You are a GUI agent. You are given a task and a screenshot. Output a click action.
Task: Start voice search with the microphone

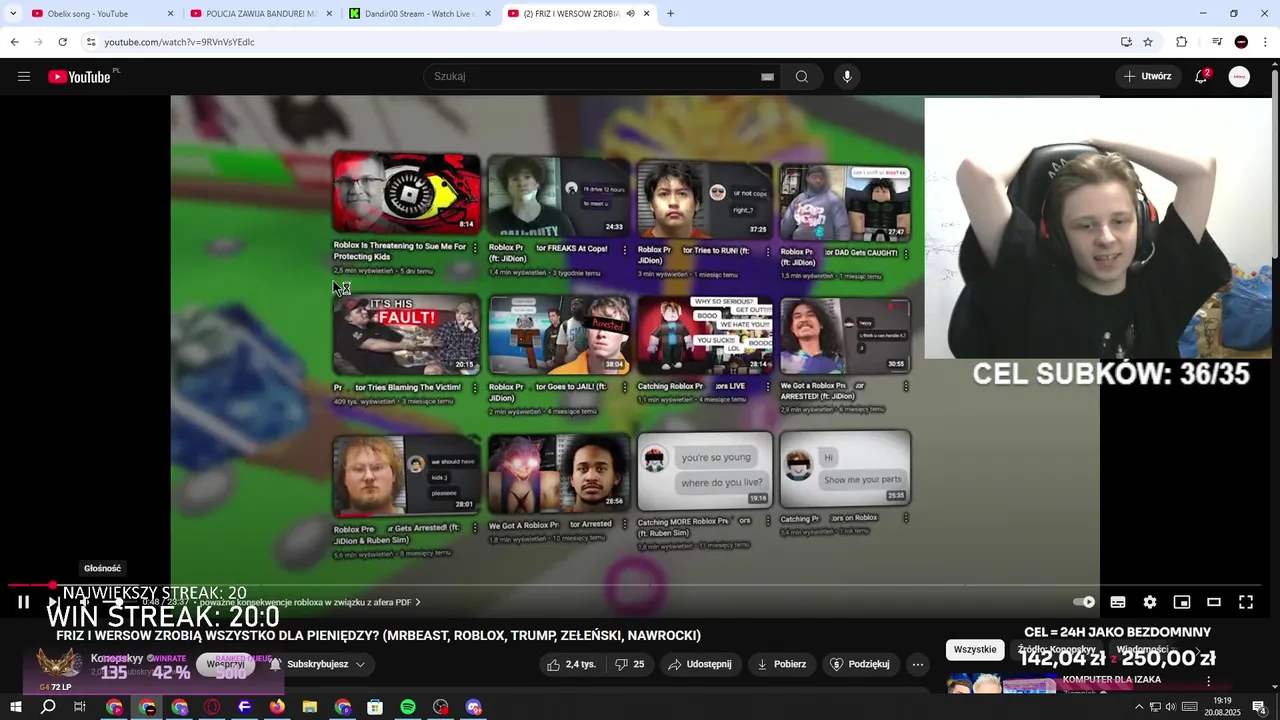pos(847,77)
